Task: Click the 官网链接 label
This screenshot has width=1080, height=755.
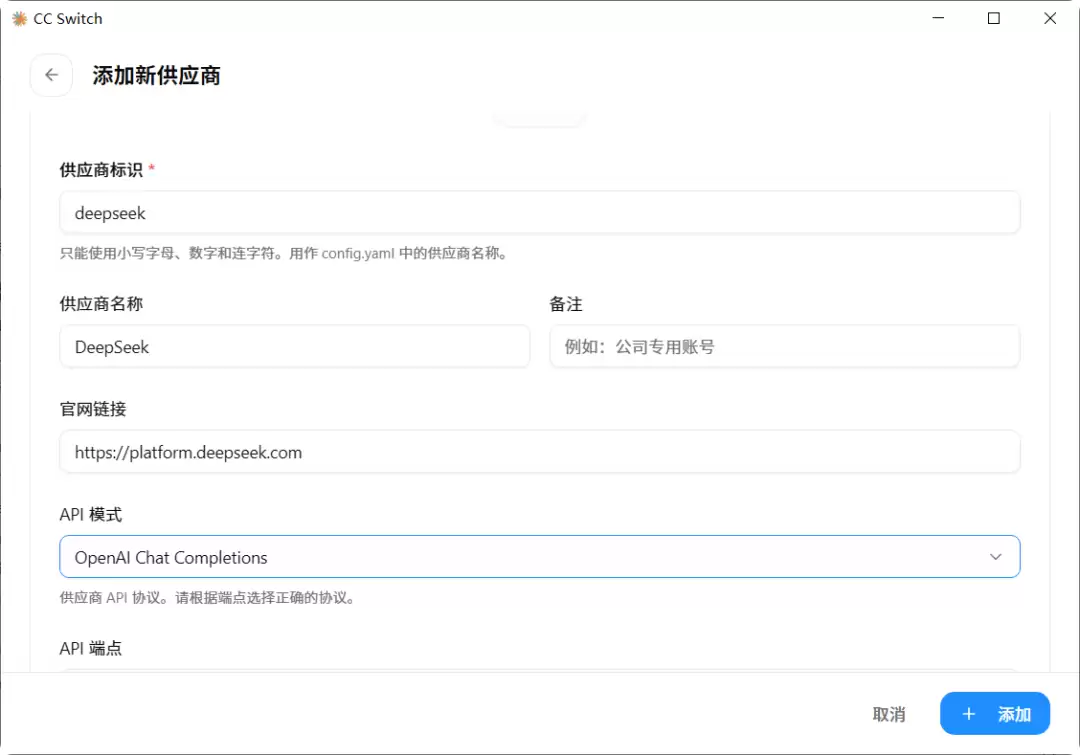Action: pyautogui.click(x=93, y=409)
